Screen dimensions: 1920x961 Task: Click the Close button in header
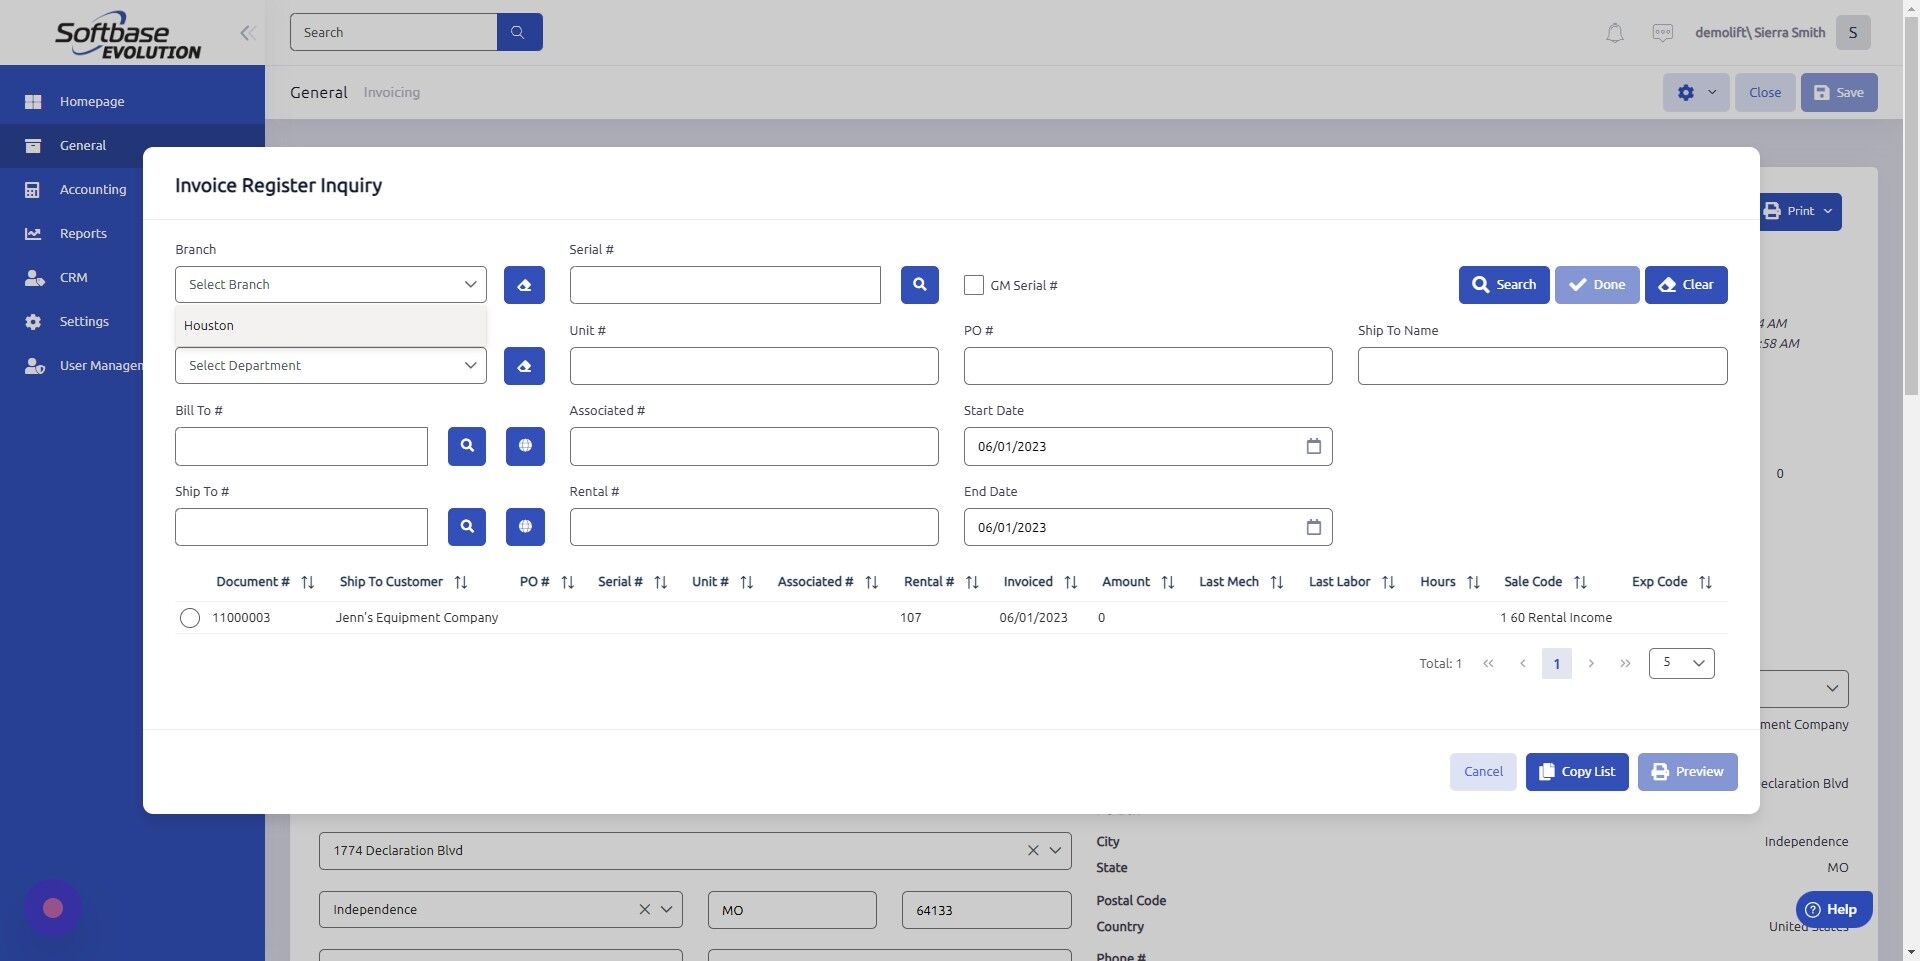(x=1765, y=92)
